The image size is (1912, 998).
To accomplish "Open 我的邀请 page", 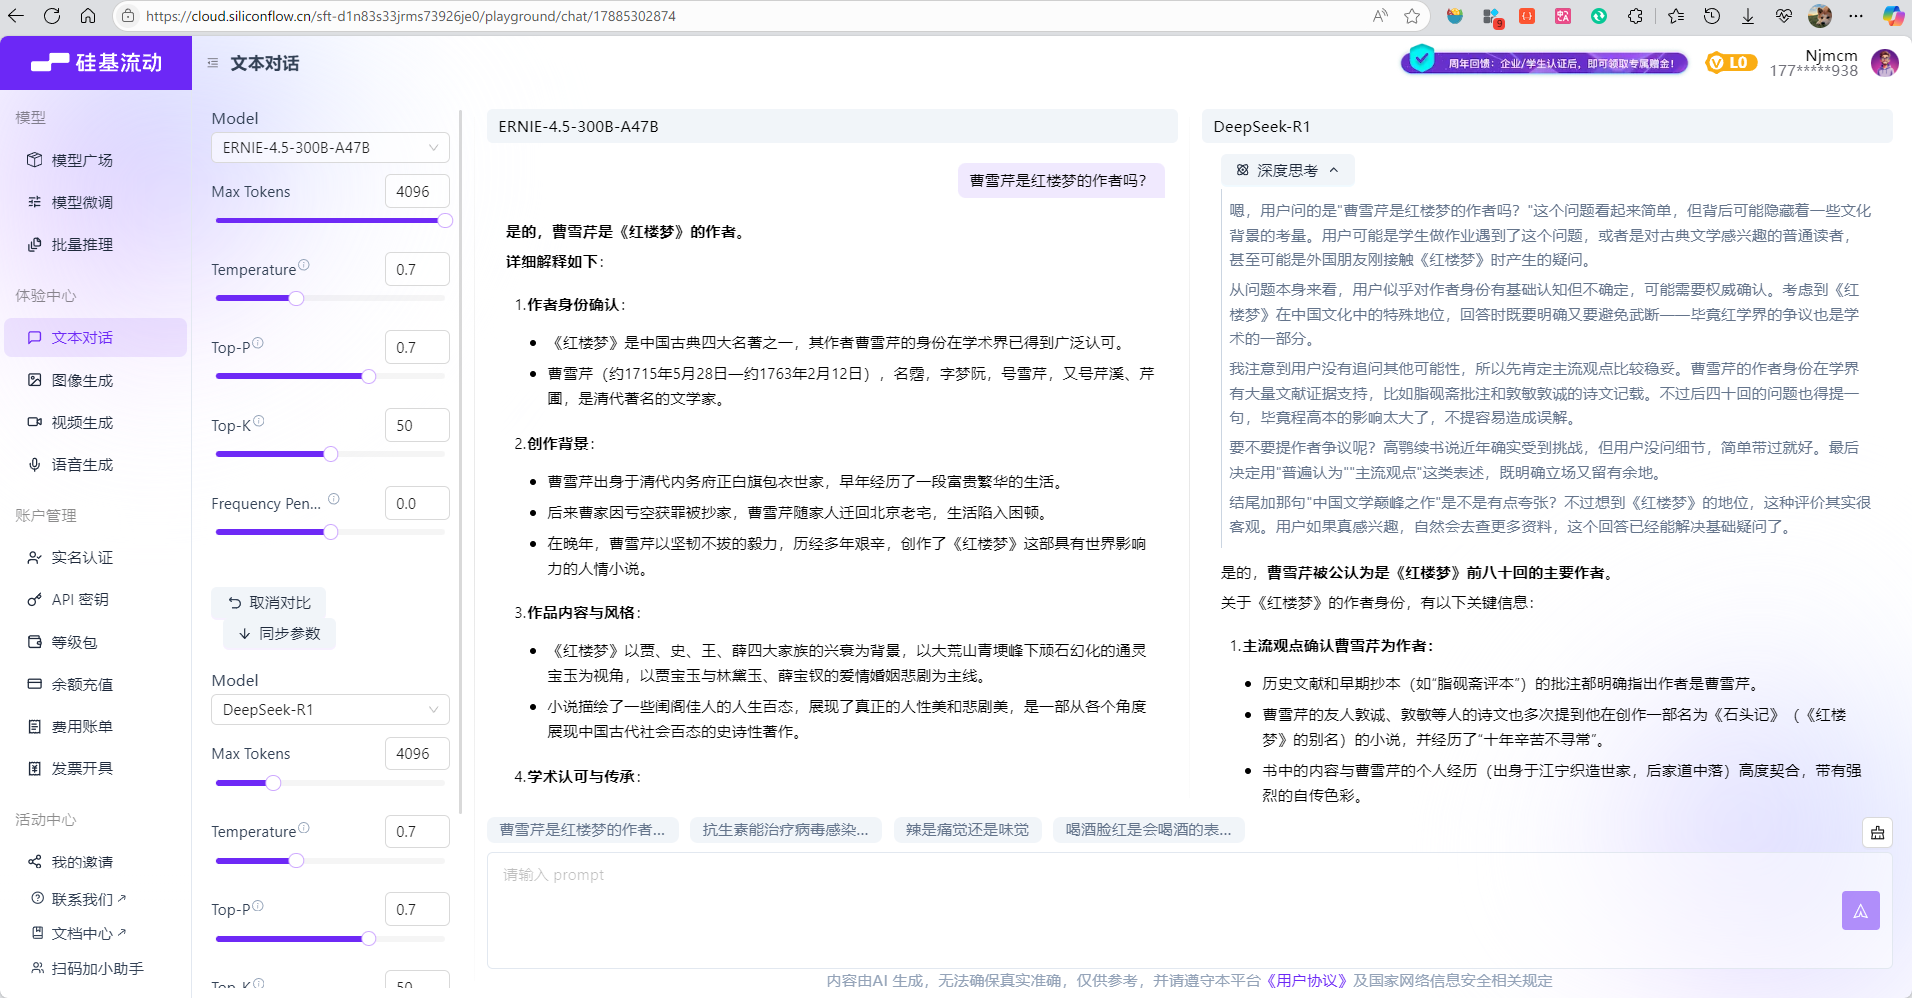I will (x=95, y=861).
